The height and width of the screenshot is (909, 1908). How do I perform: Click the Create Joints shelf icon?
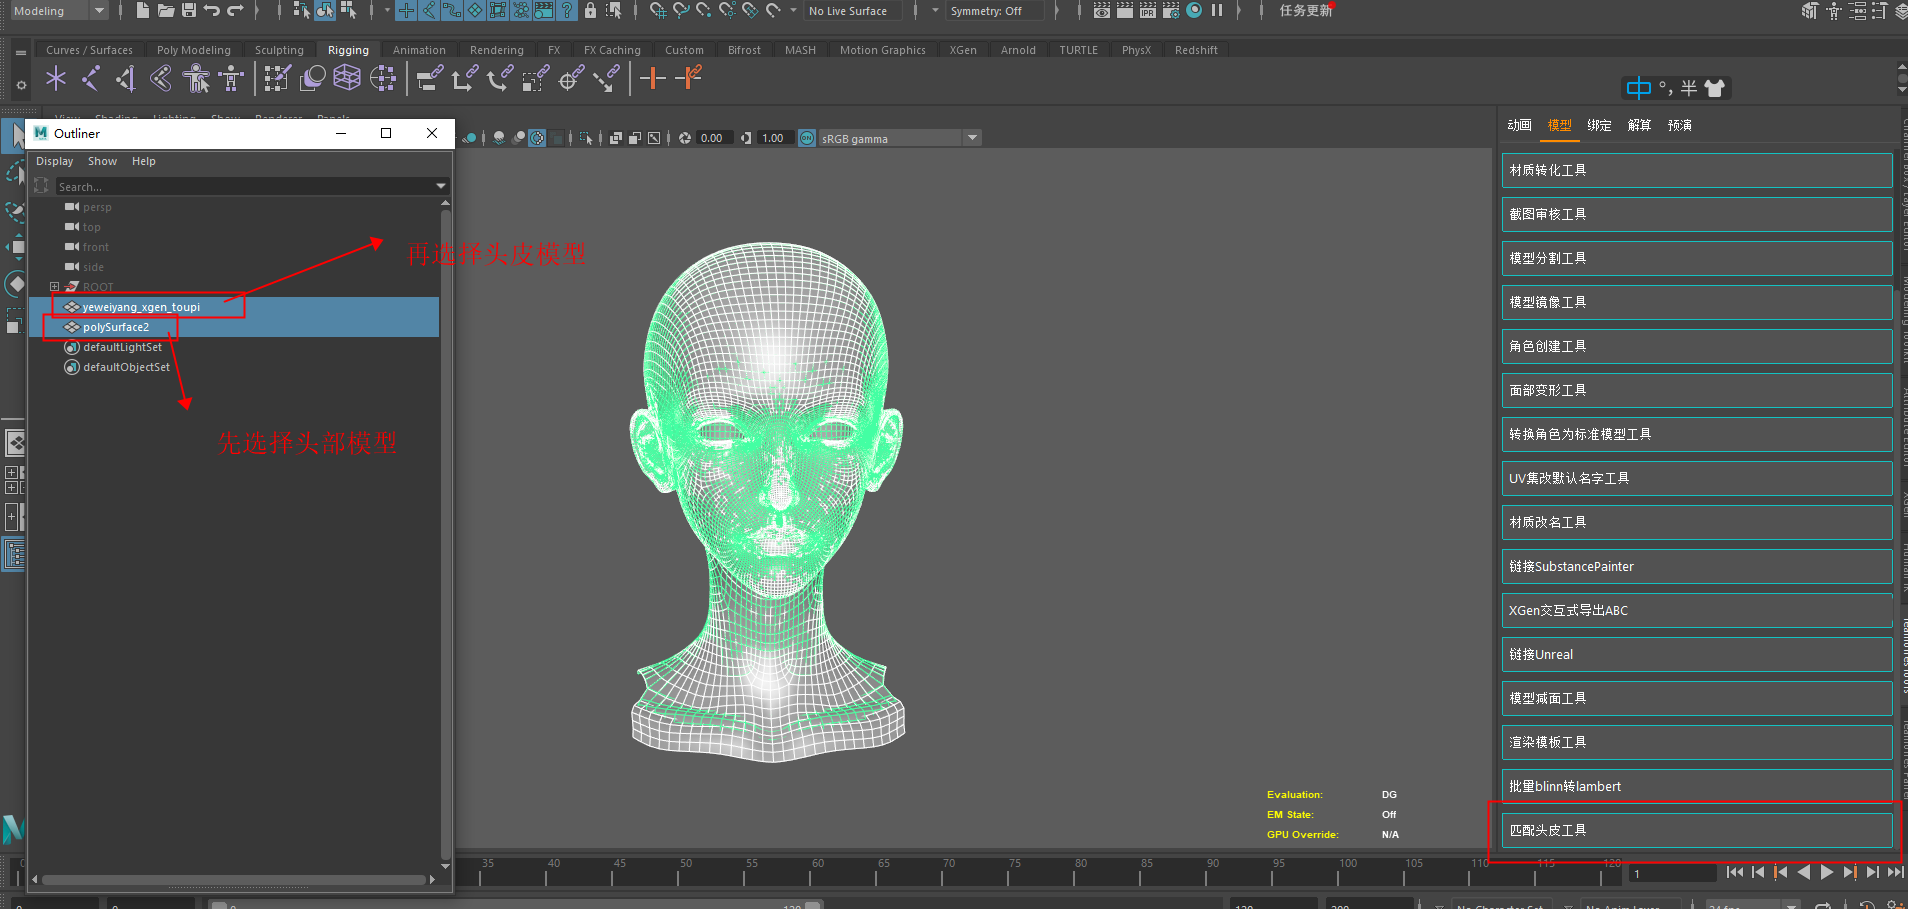pyautogui.click(x=91, y=78)
